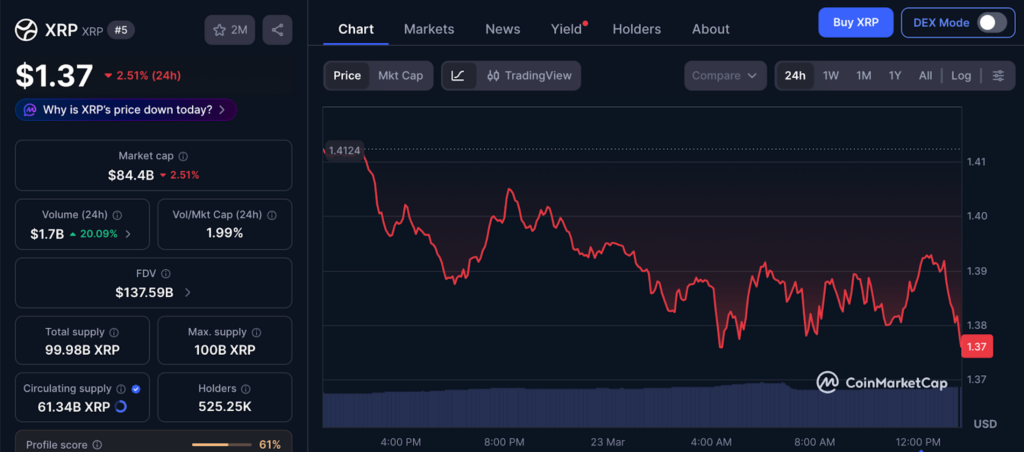Expand the Volume (24h) details chevron

[128, 234]
